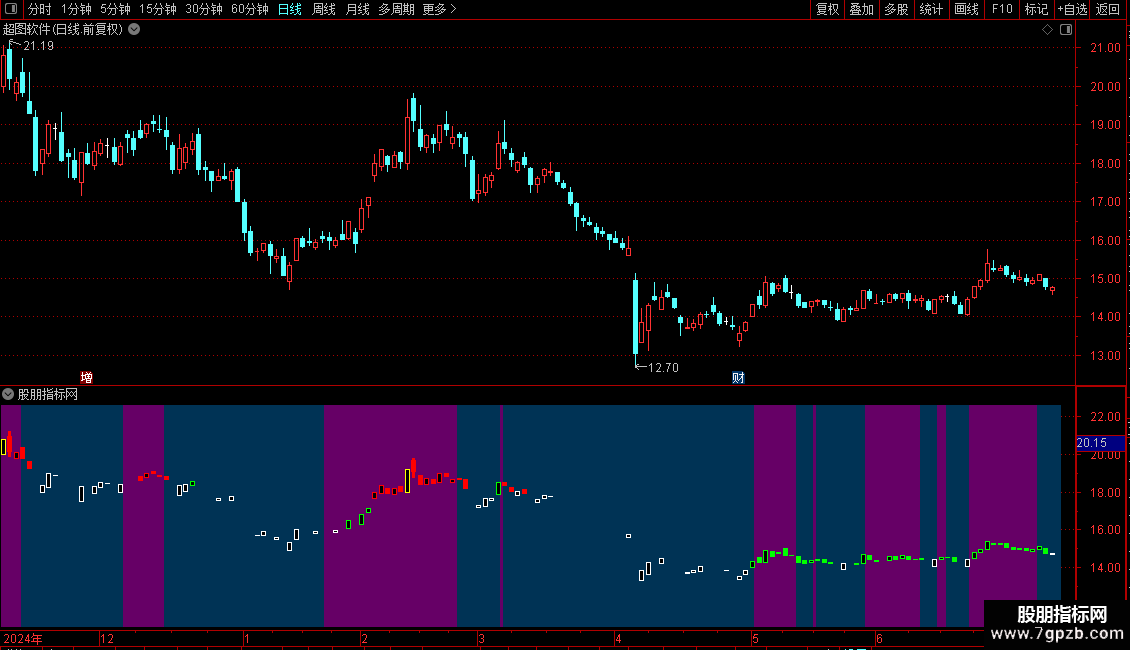
Task: Expand the 更多 periods menu
Action: coord(439,9)
